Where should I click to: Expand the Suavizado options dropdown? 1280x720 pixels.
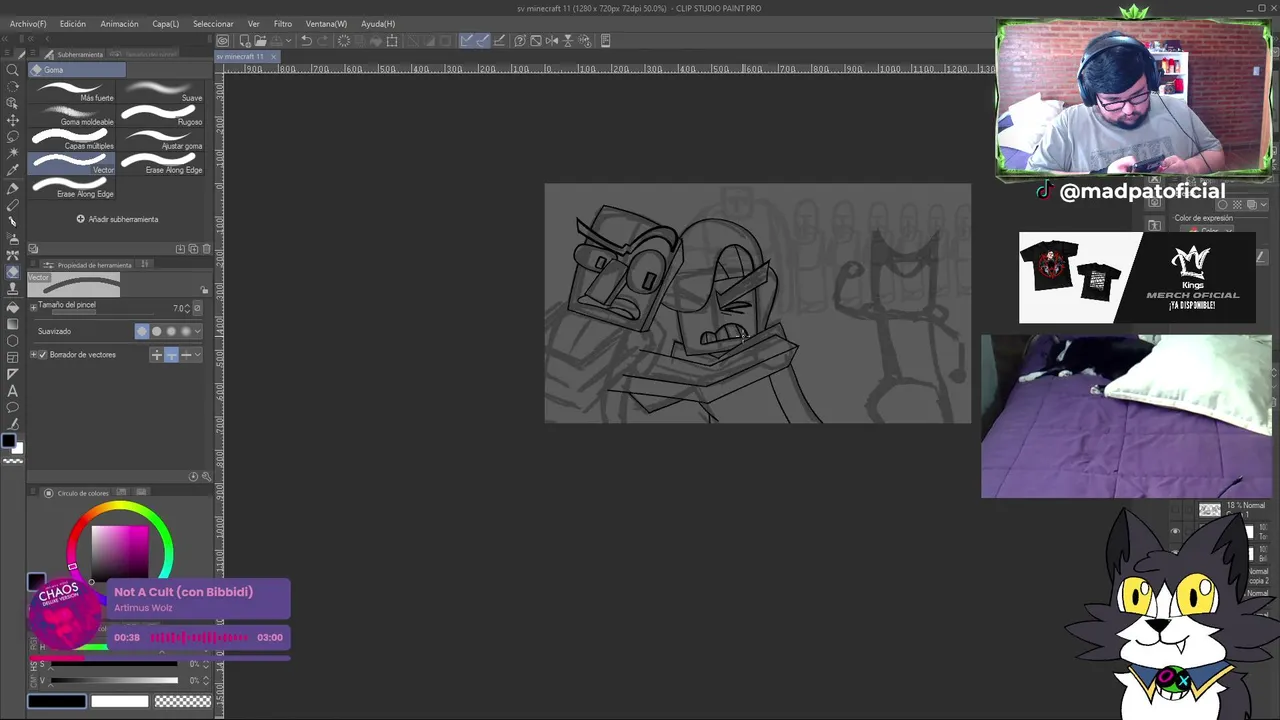(197, 331)
